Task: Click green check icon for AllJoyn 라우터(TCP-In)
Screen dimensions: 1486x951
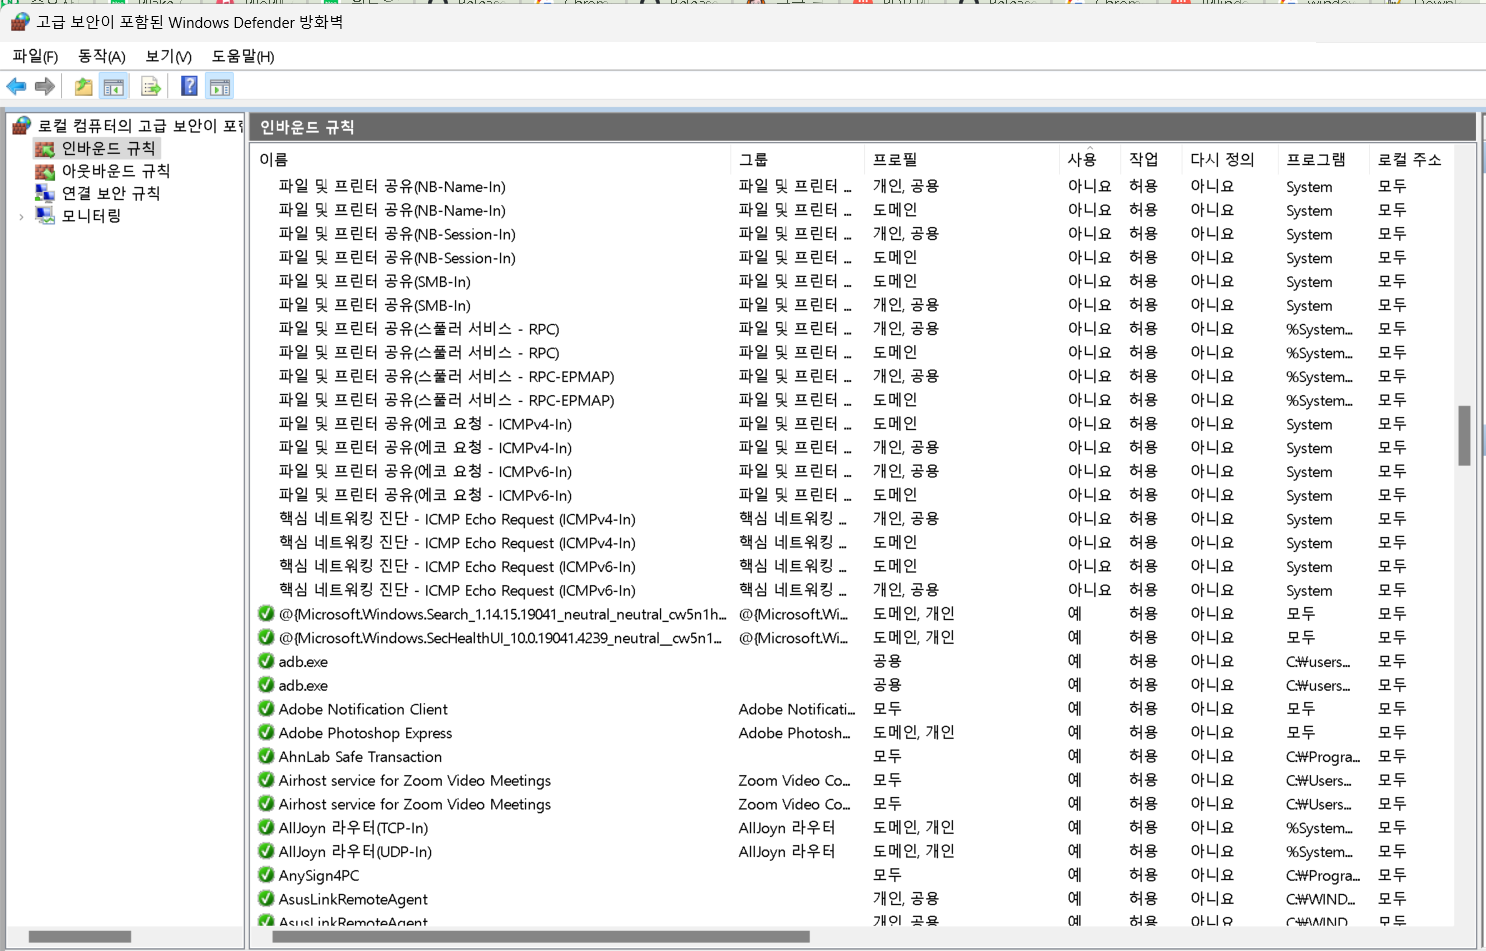Action: (266, 828)
